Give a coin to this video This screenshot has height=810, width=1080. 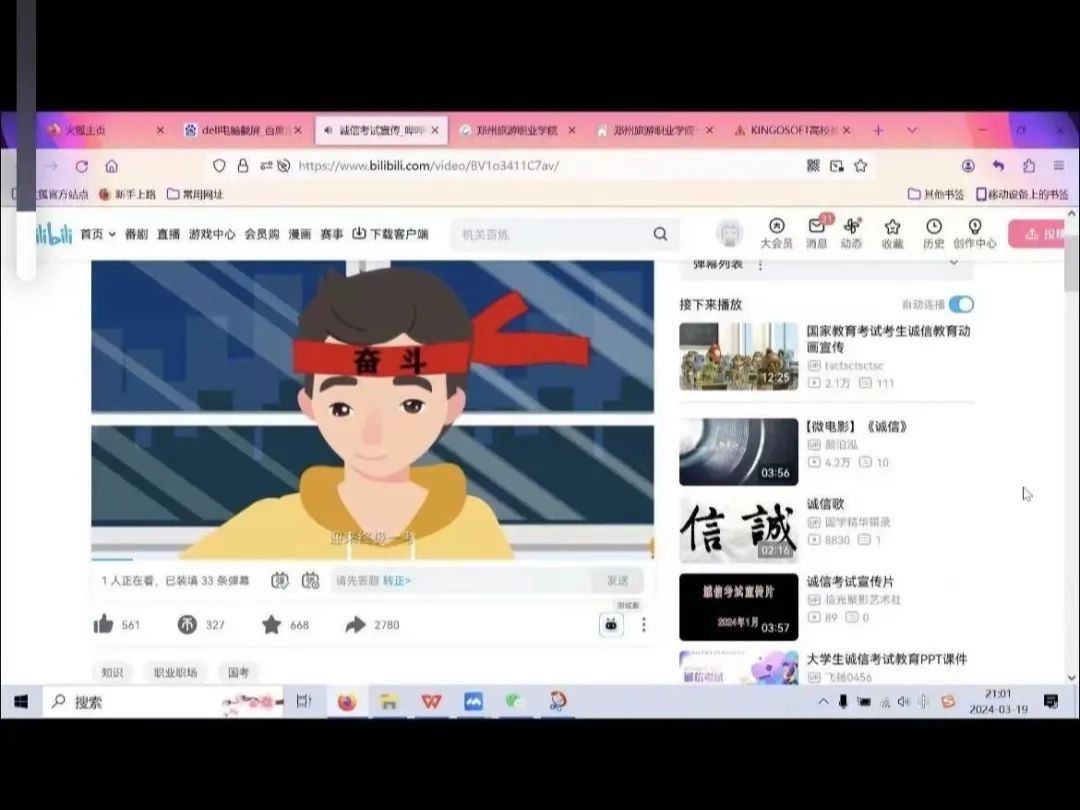[187, 625]
